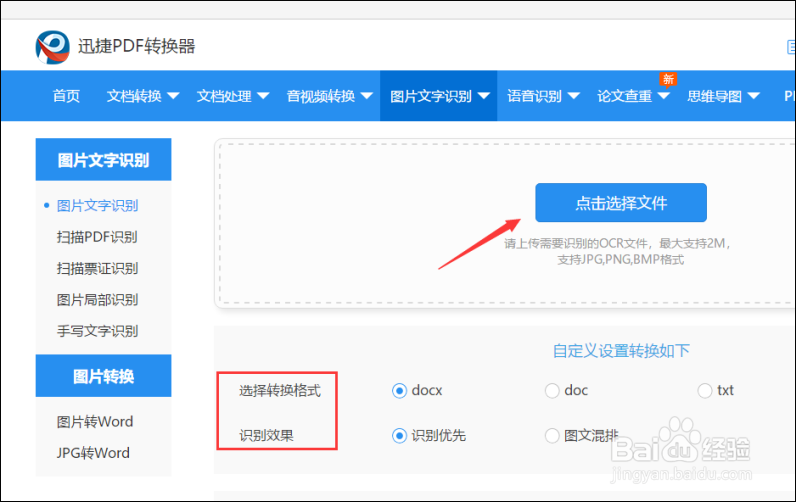Open the 论文查重 nav menu
Screen dimensions: 796x502
[x=624, y=96]
